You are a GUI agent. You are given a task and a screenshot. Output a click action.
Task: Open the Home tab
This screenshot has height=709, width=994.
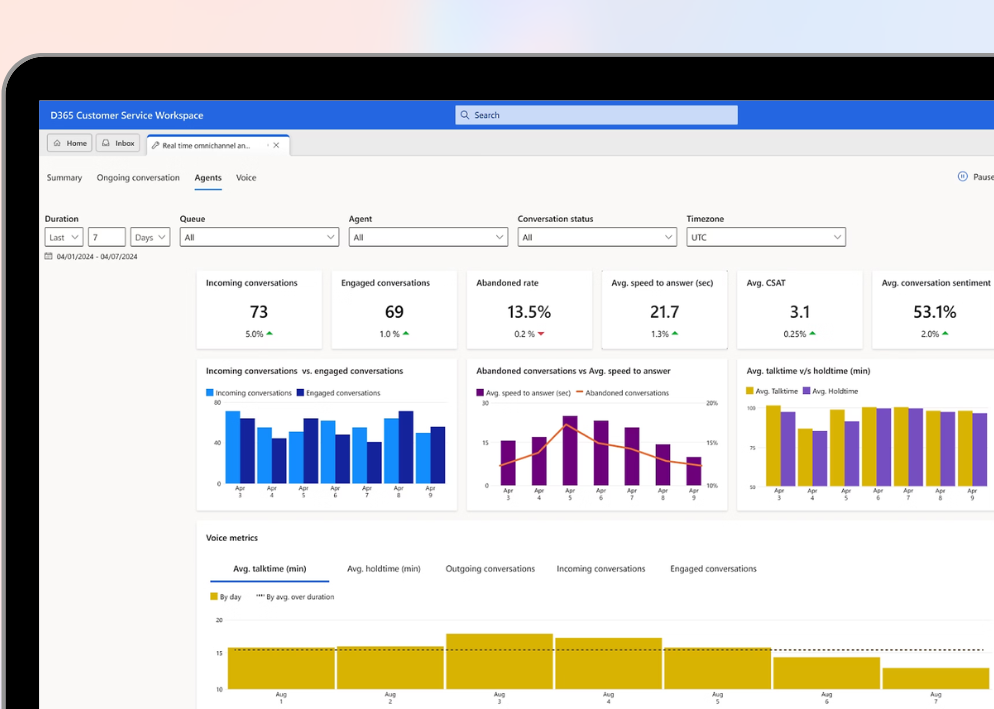pyautogui.click(x=70, y=143)
